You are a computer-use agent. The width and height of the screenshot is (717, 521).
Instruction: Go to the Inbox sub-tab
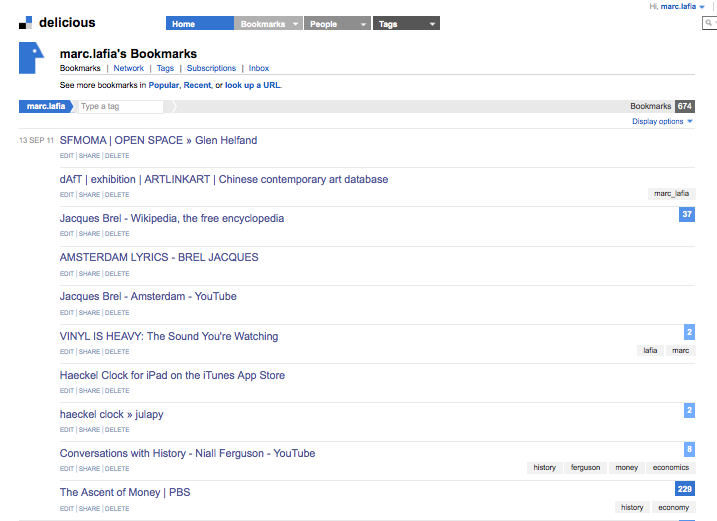(259, 68)
